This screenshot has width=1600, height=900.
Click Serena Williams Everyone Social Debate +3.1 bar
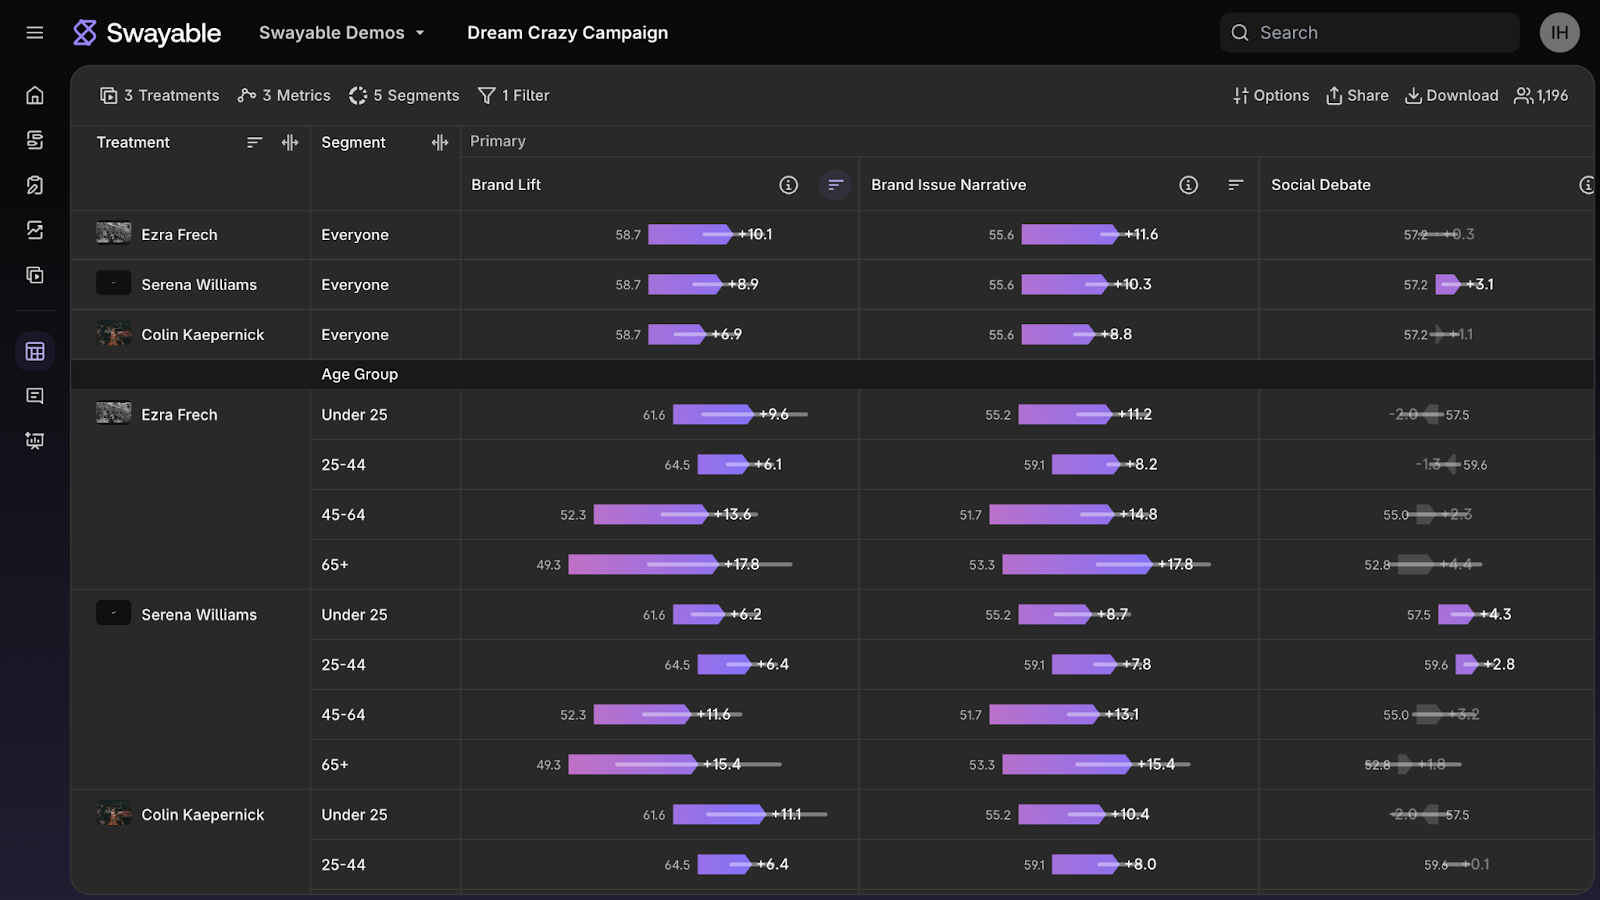click(1449, 285)
